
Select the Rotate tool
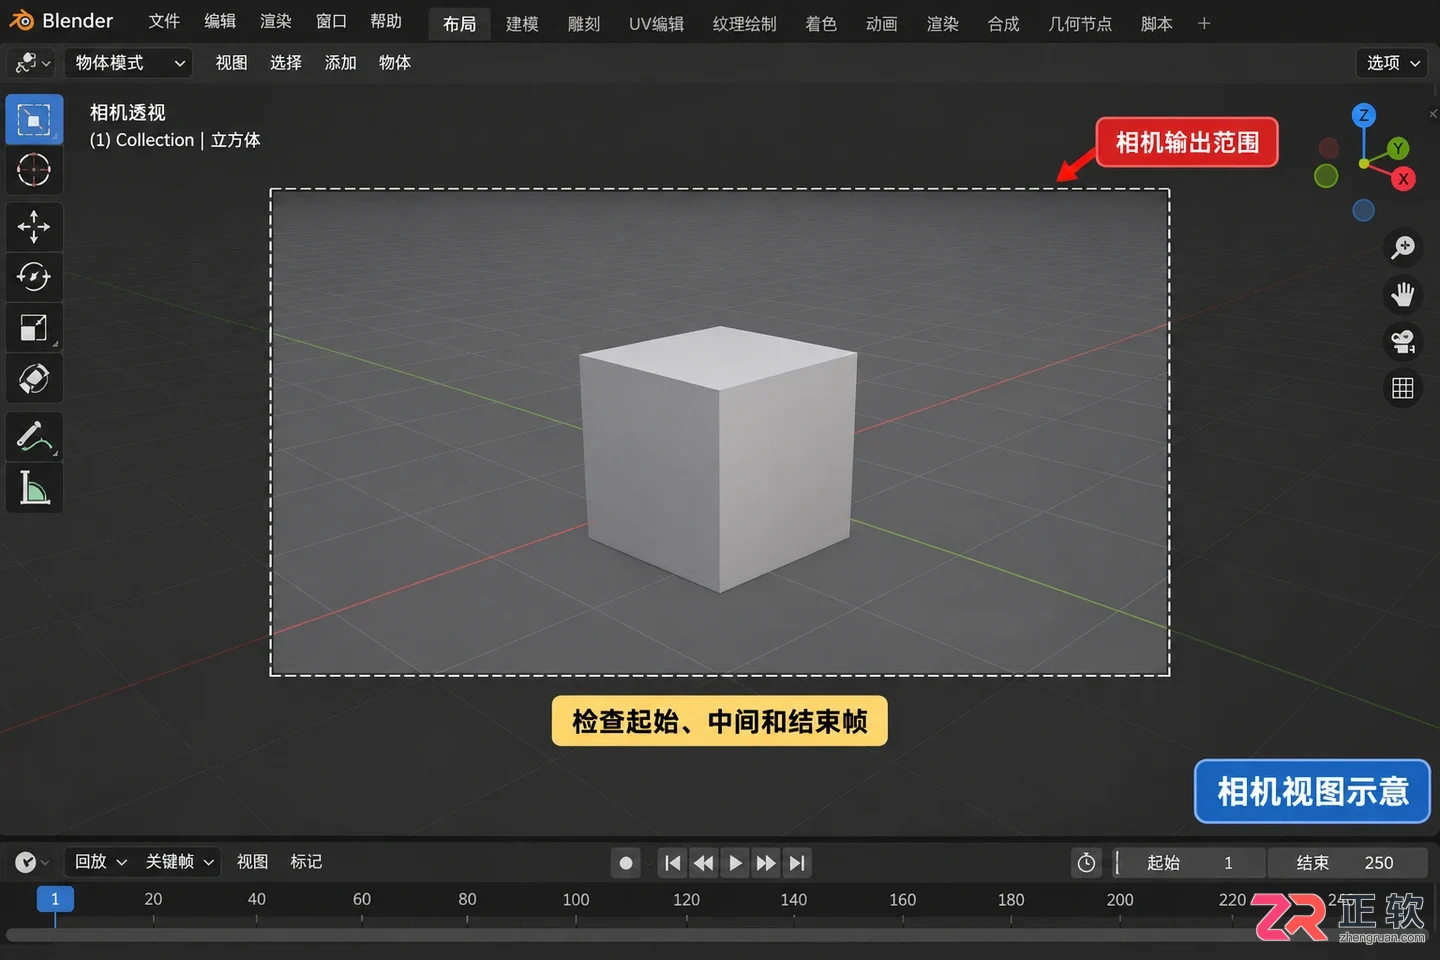(34, 277)
